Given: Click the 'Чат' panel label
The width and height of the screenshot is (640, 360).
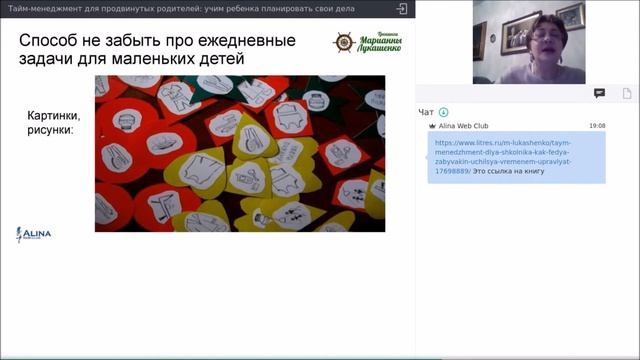Looking at the screenshot, I should 426,112.
